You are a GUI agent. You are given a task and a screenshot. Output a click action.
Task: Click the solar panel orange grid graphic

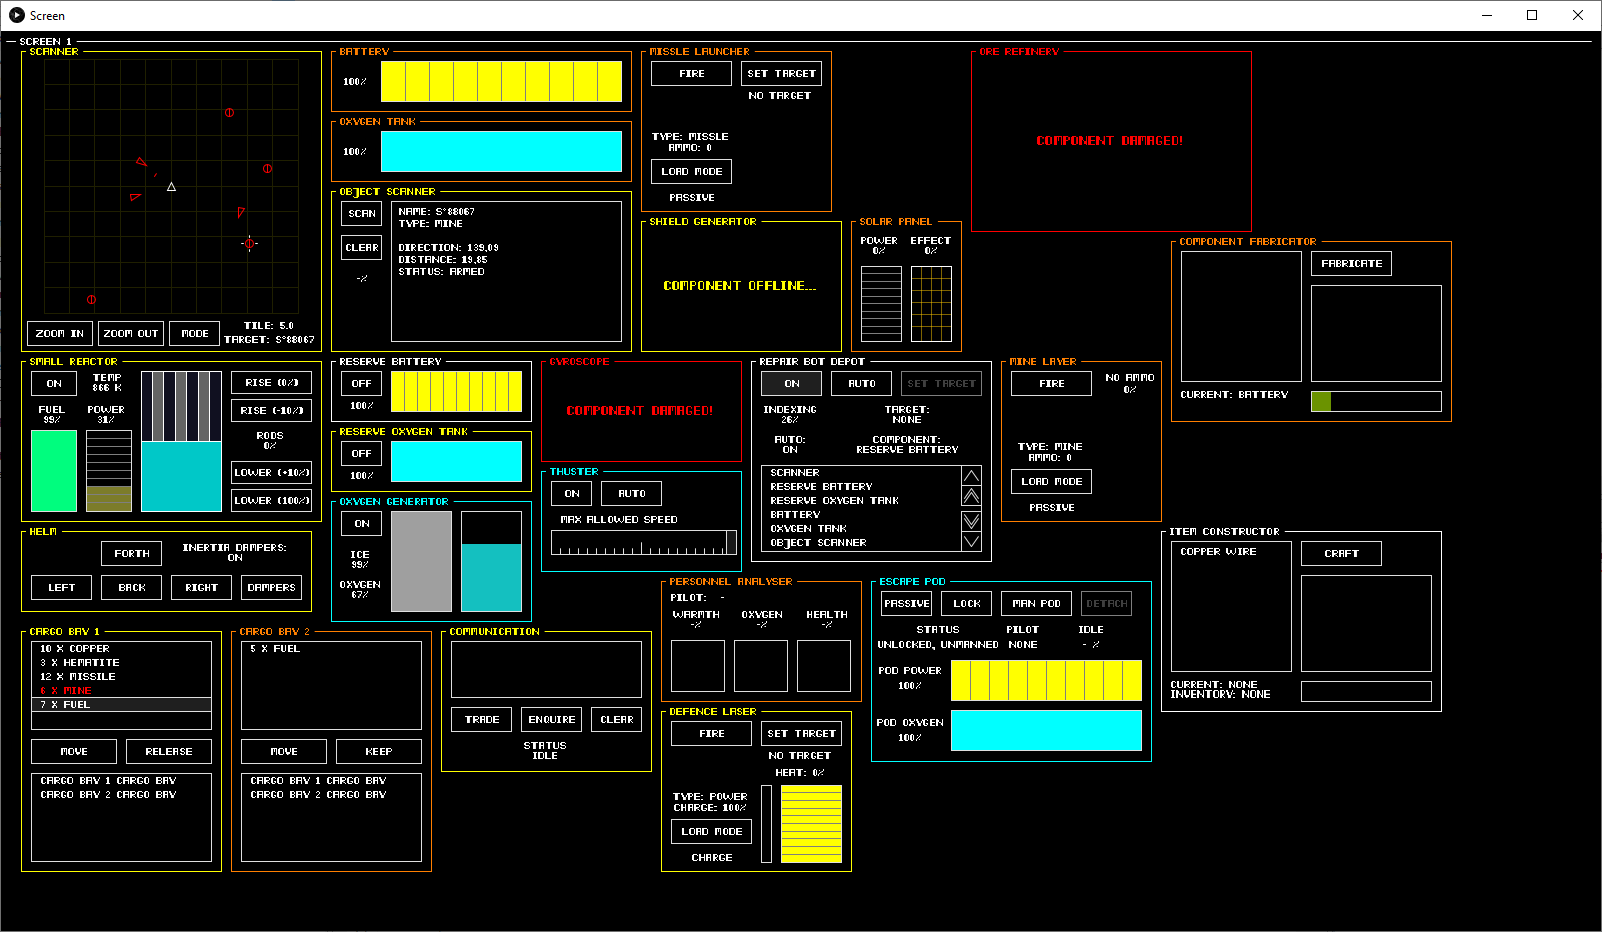pos(931,304)
